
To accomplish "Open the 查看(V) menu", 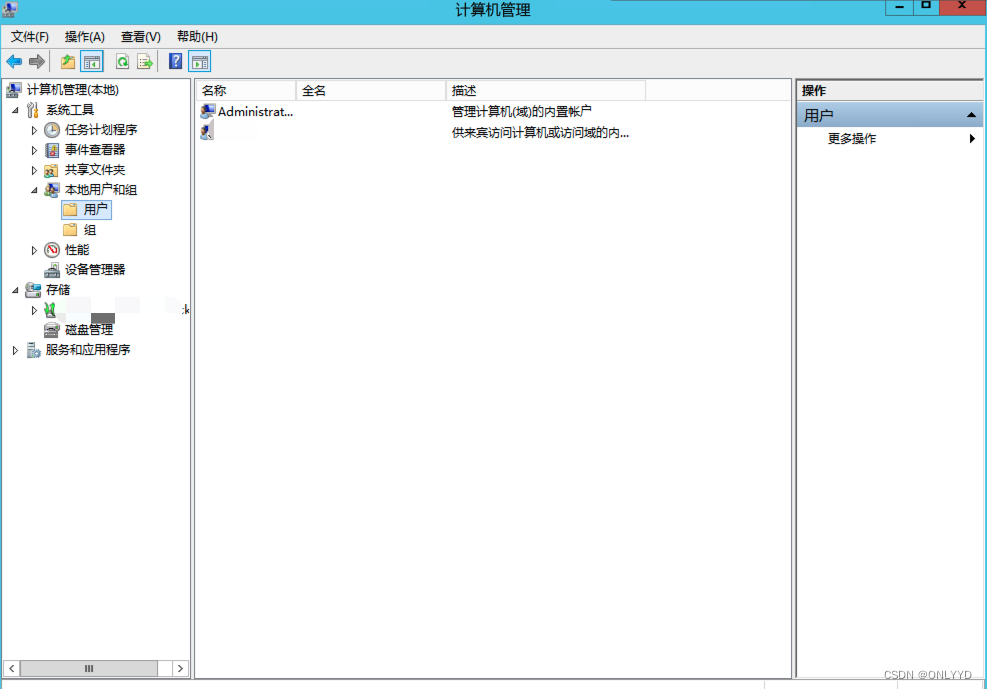I will [140, 36].
